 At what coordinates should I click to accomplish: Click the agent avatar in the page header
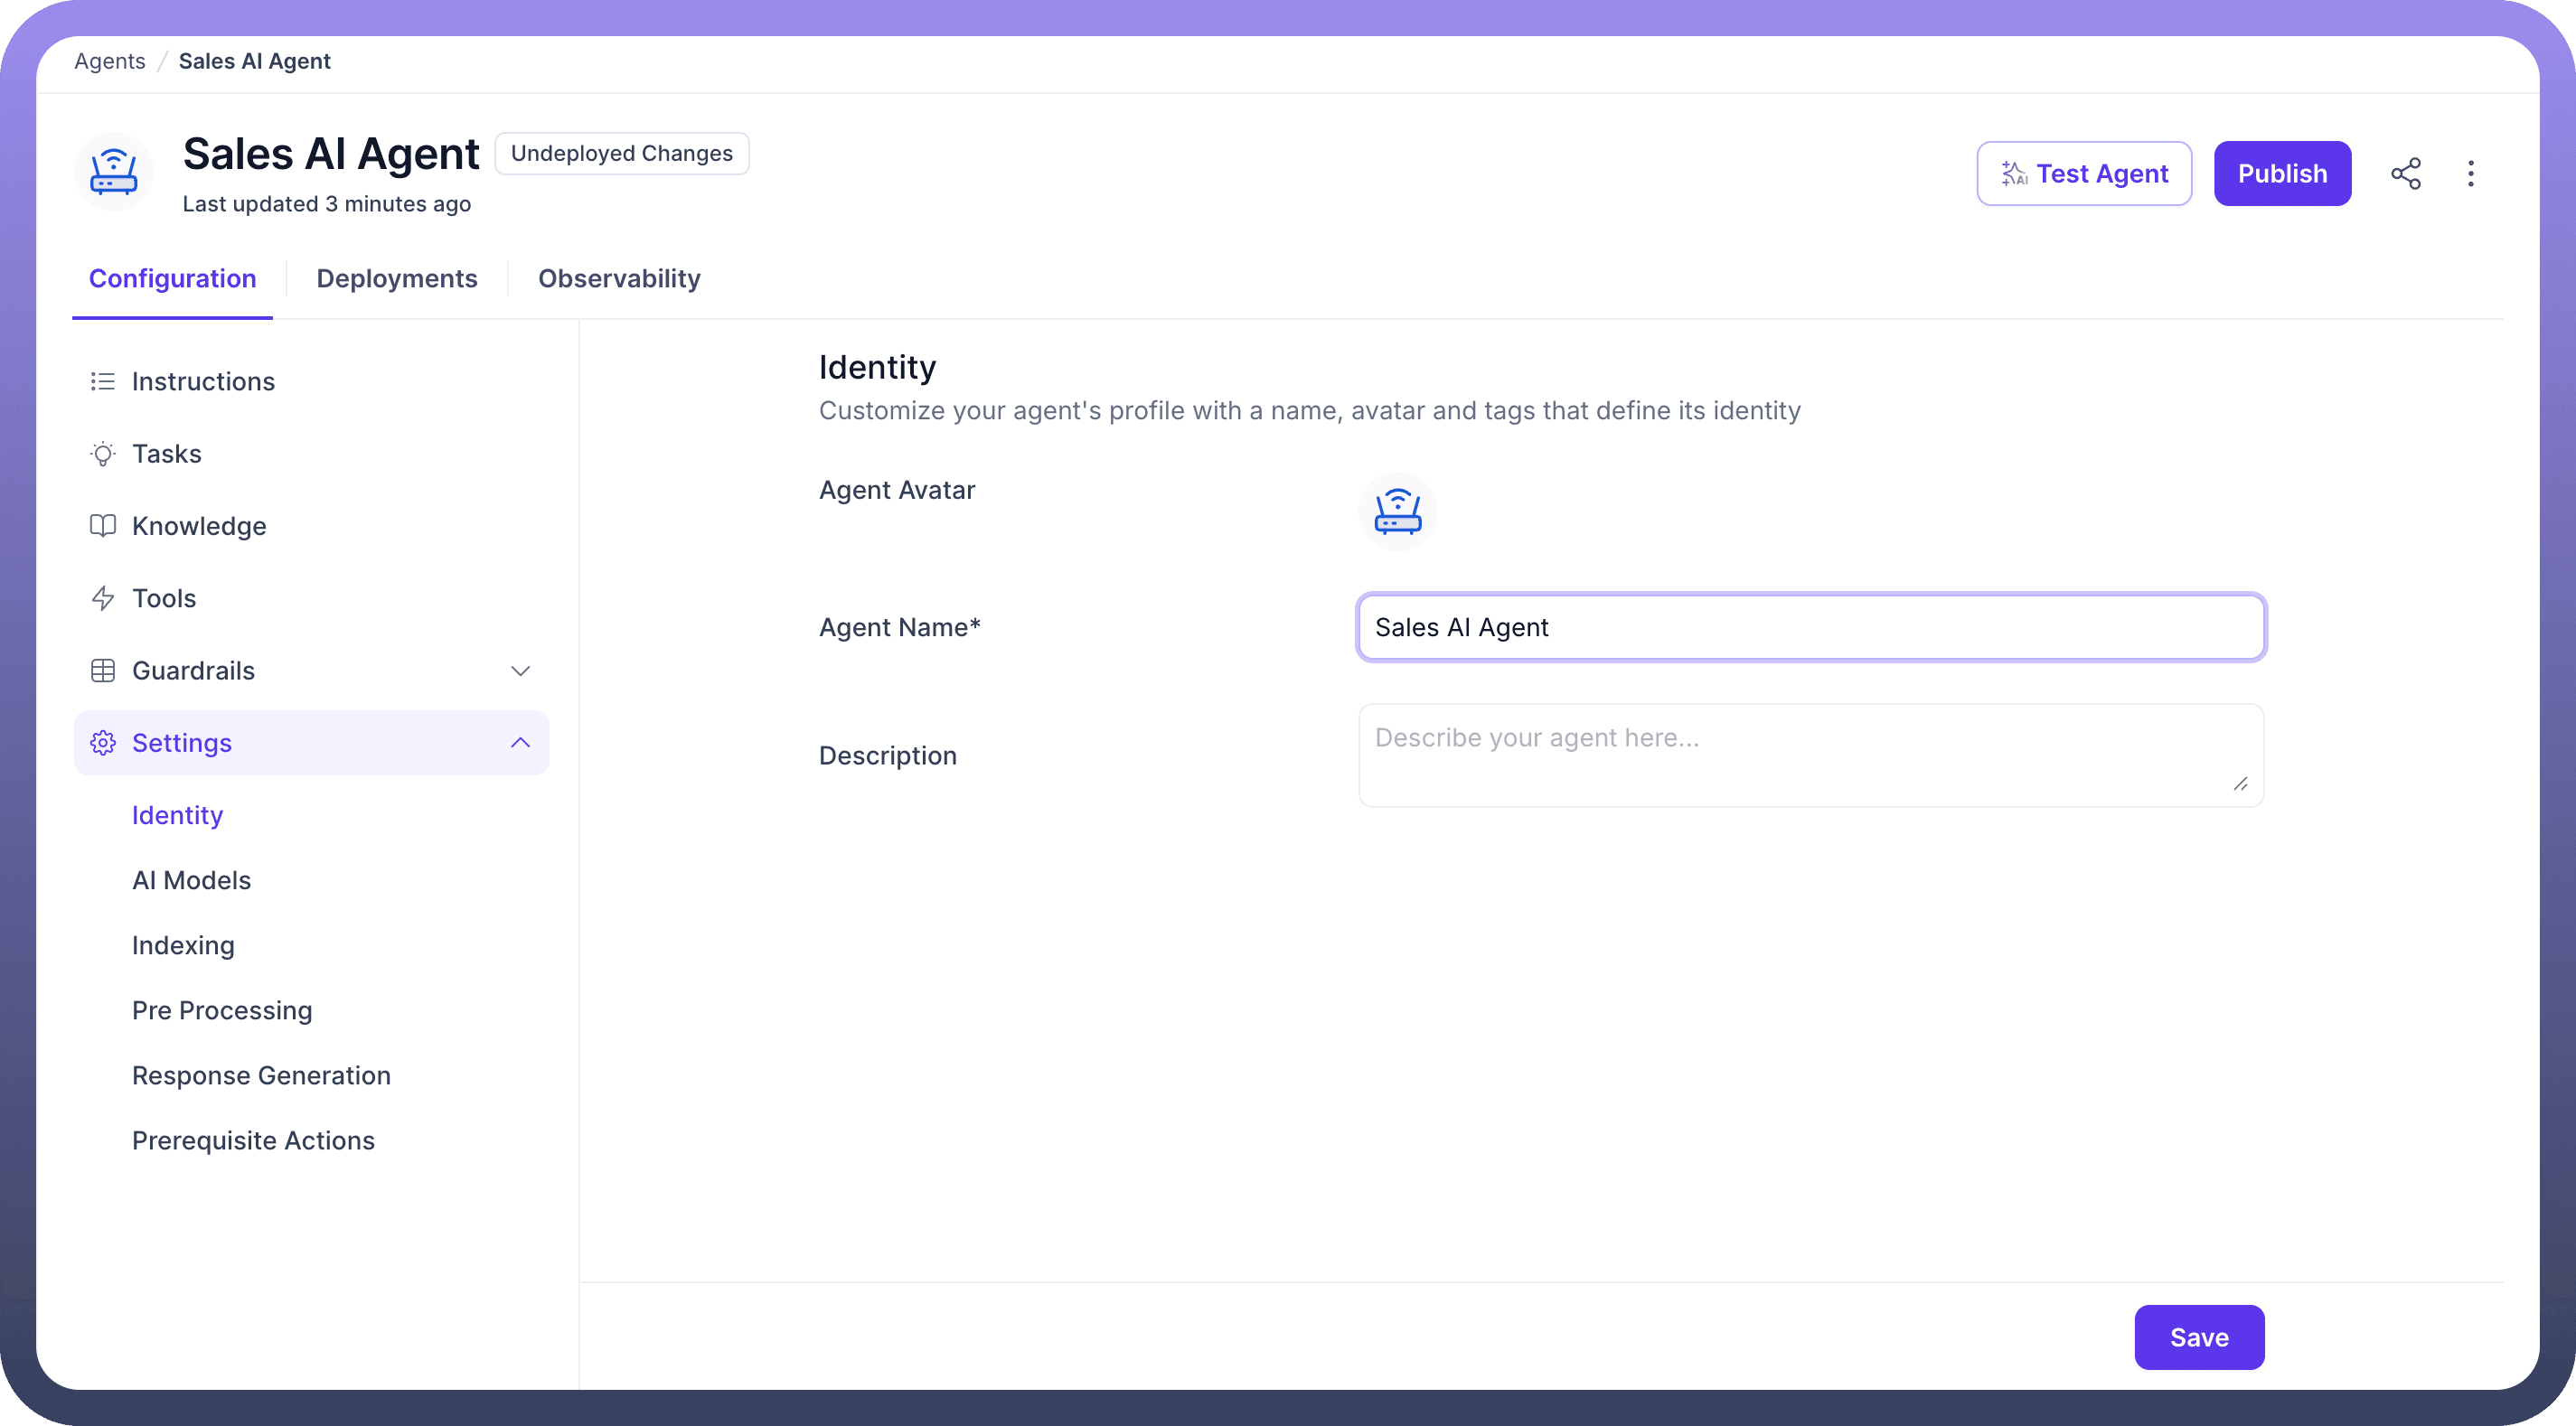(113, 172)
